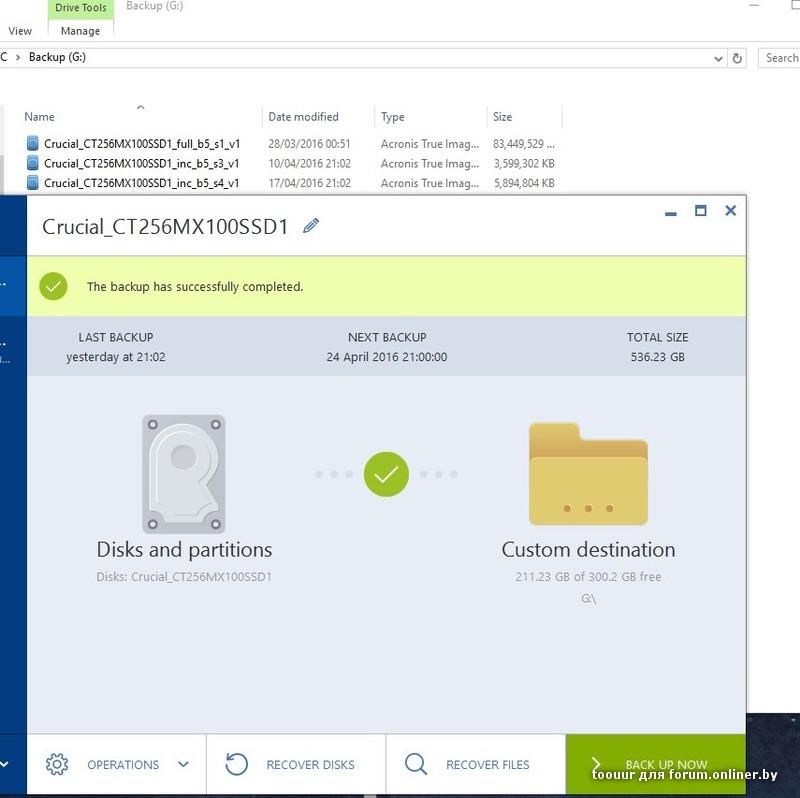Minimize the Acronis backup window
The width and height of the screenshot is (800, 798).
(x=671, y=212)
